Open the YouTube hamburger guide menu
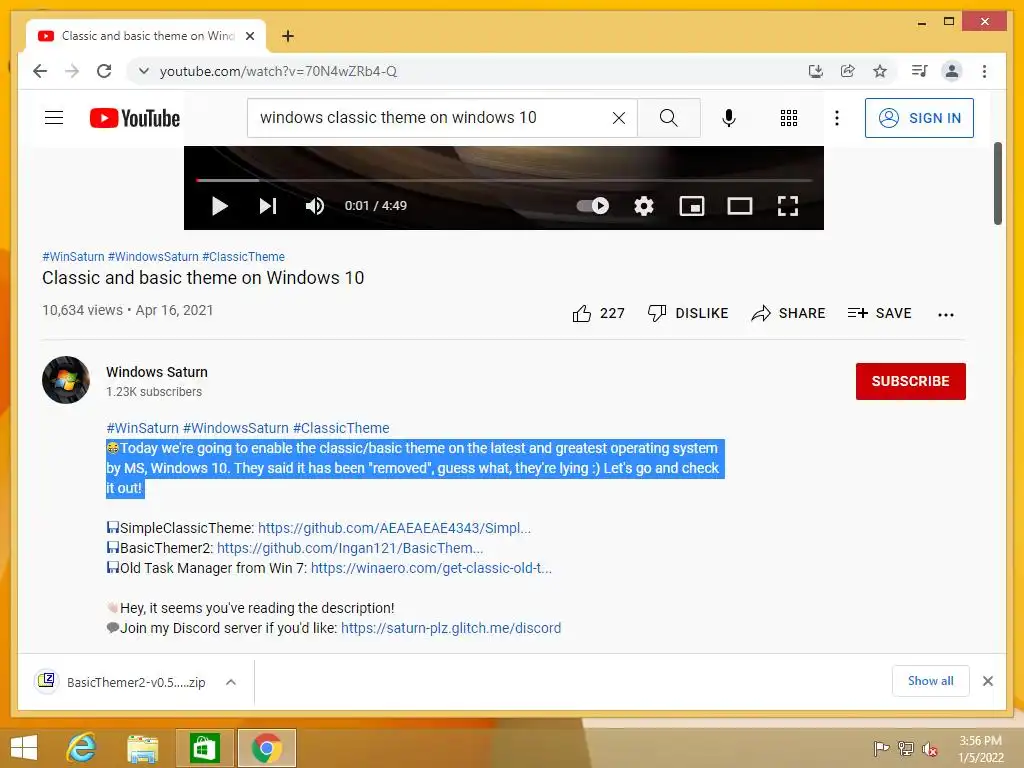This screenshot has height=768, width=1024. click(x=54, y=118)
